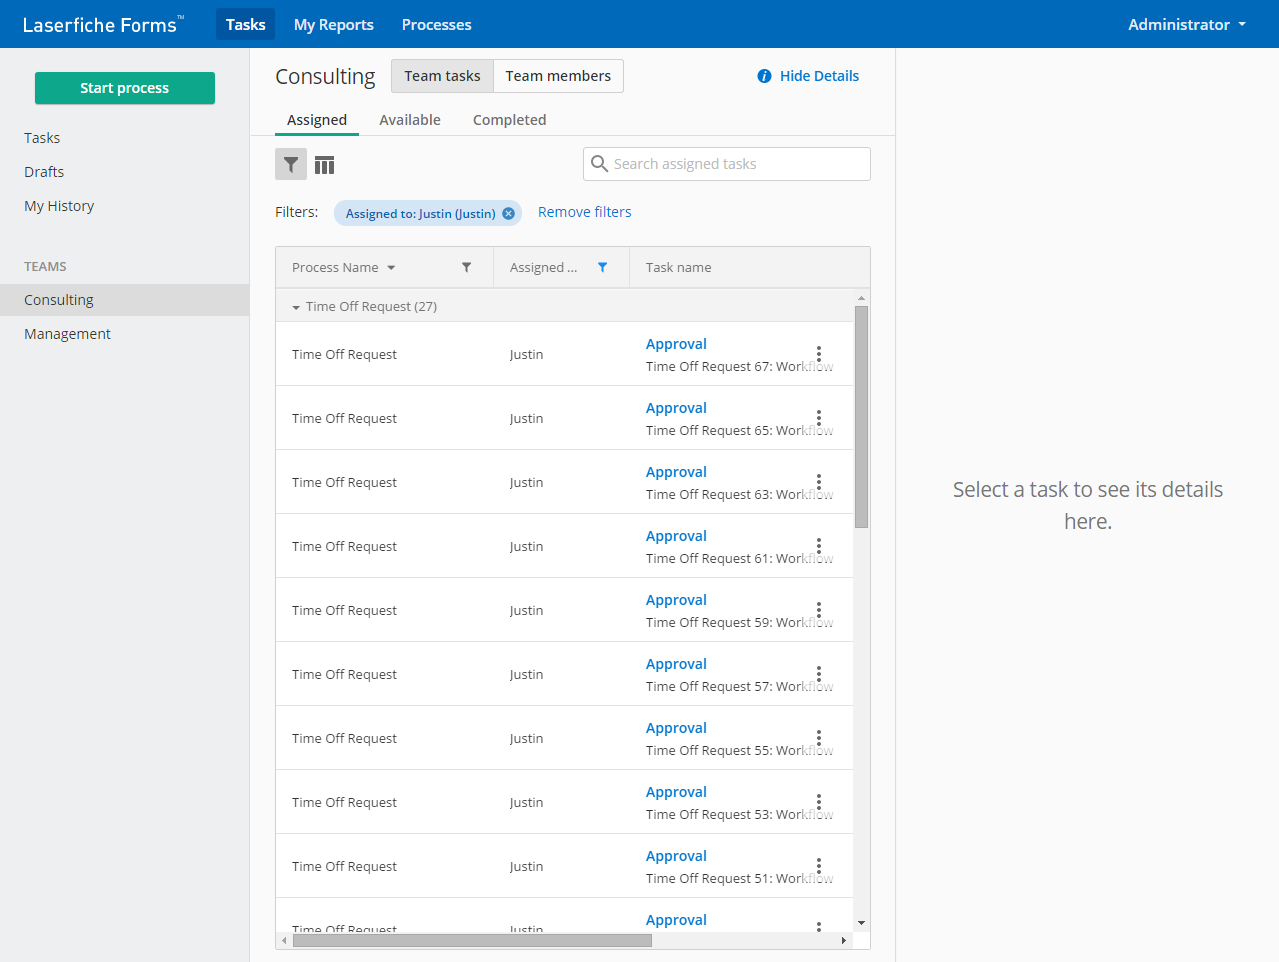
Task: Remove the Assigned to Justin filter chip
Action: coord(508,213)
